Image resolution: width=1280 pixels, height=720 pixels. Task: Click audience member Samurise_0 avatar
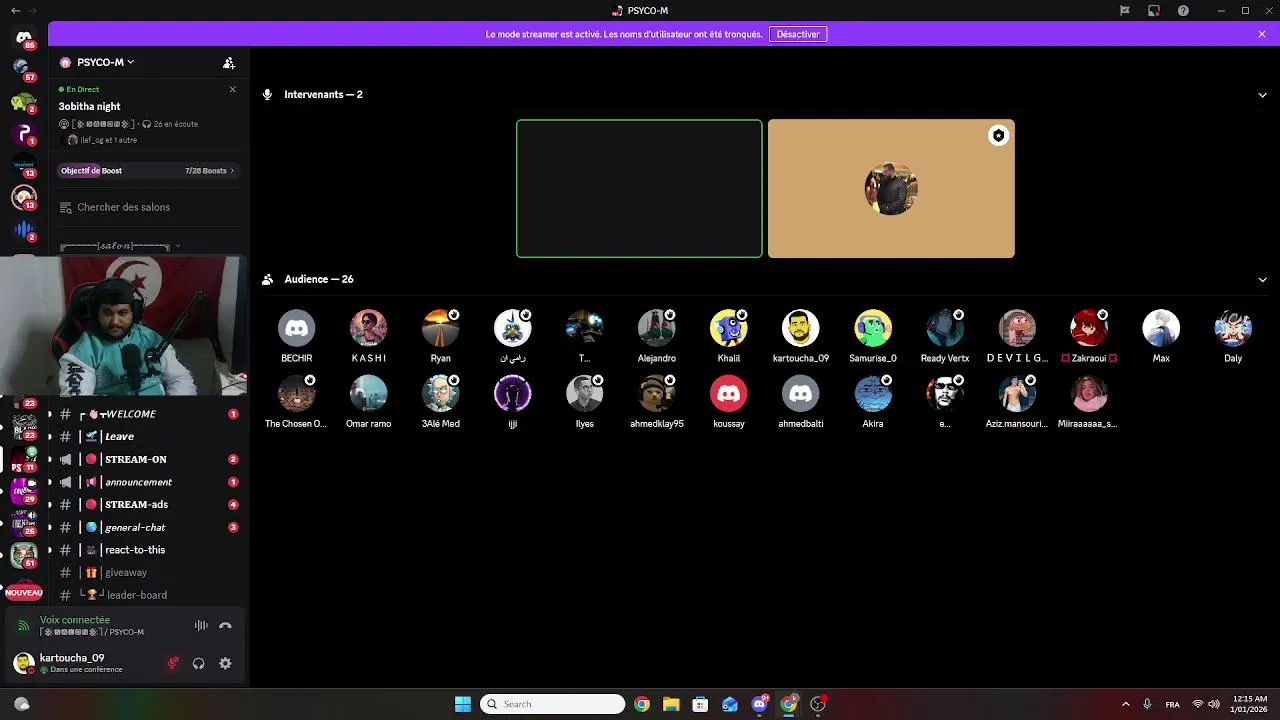[x=873, y=328]
